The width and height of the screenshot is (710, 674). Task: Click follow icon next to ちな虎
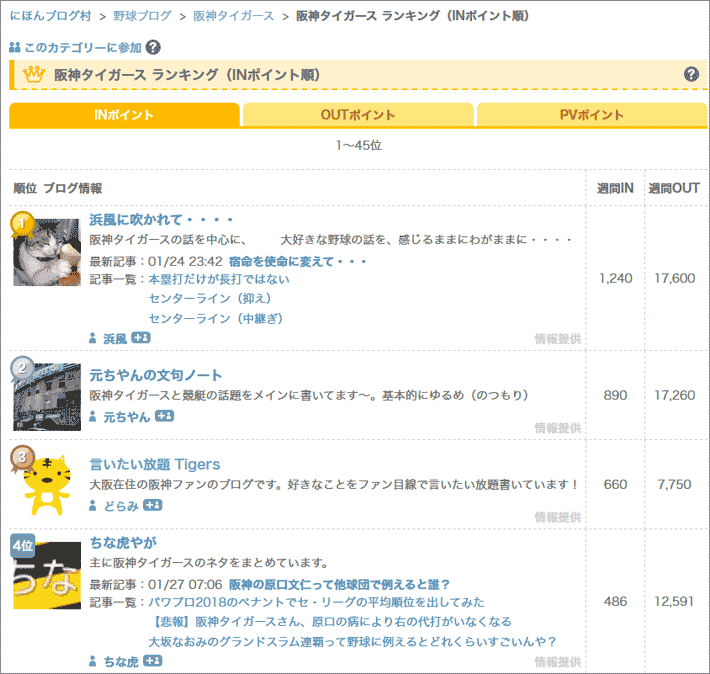(153, 661)
